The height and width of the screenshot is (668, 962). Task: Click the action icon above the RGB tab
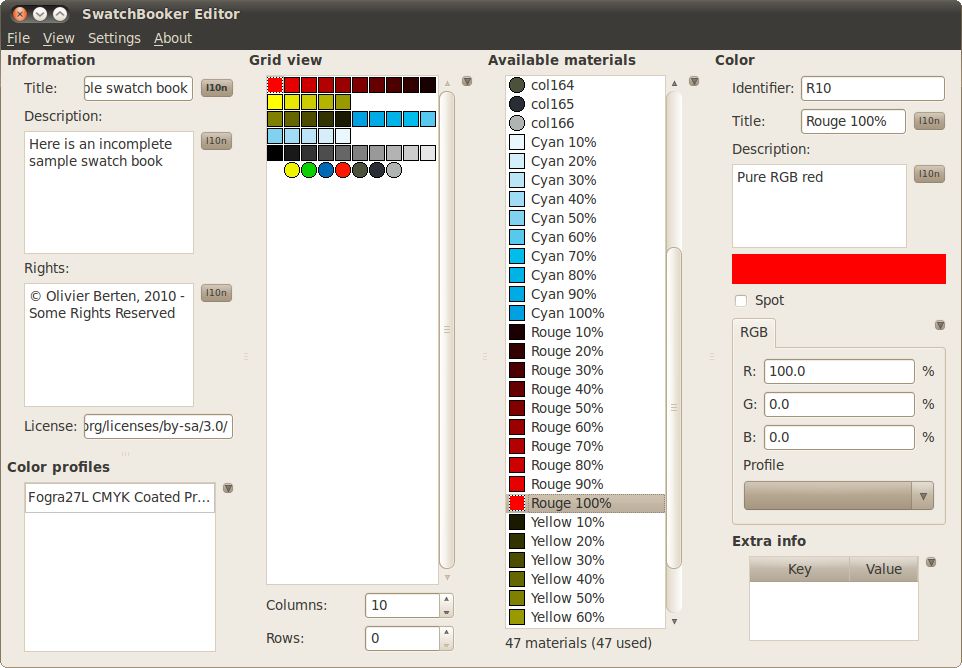pyautogui.click(x=939, y=324)
